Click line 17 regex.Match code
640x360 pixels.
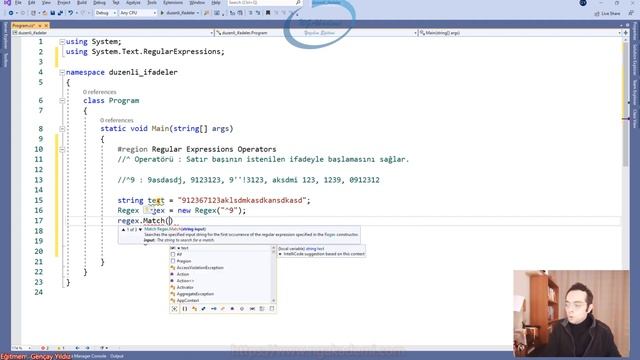tap(145, 221)
